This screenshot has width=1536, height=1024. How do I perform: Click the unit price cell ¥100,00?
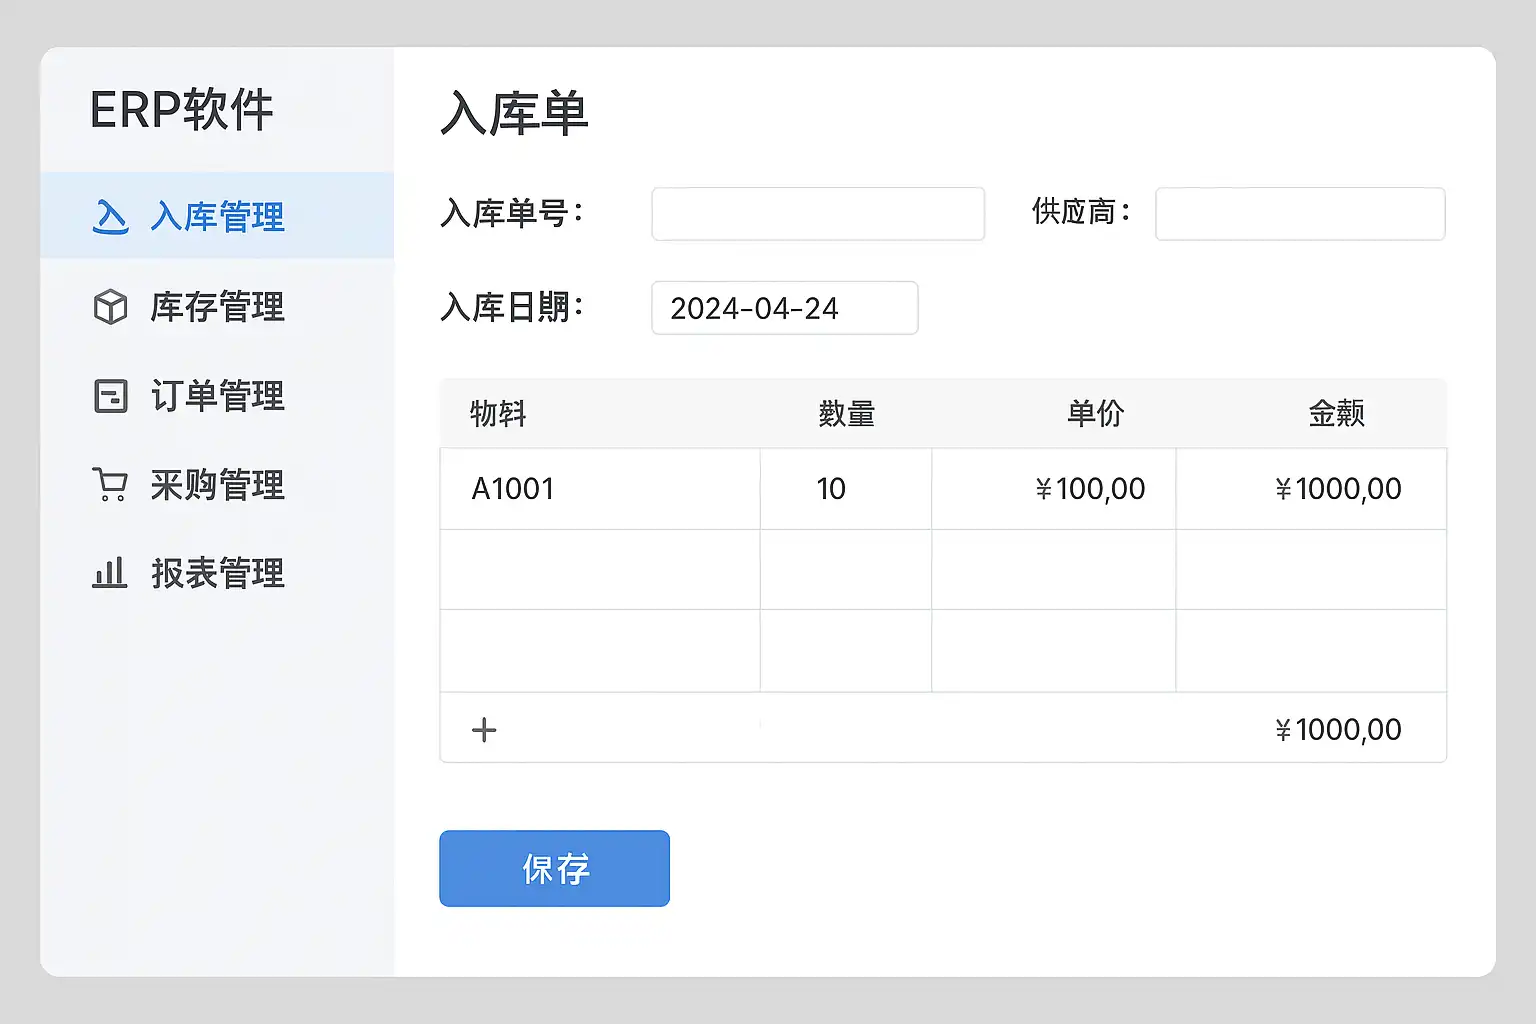(1053, 489)
